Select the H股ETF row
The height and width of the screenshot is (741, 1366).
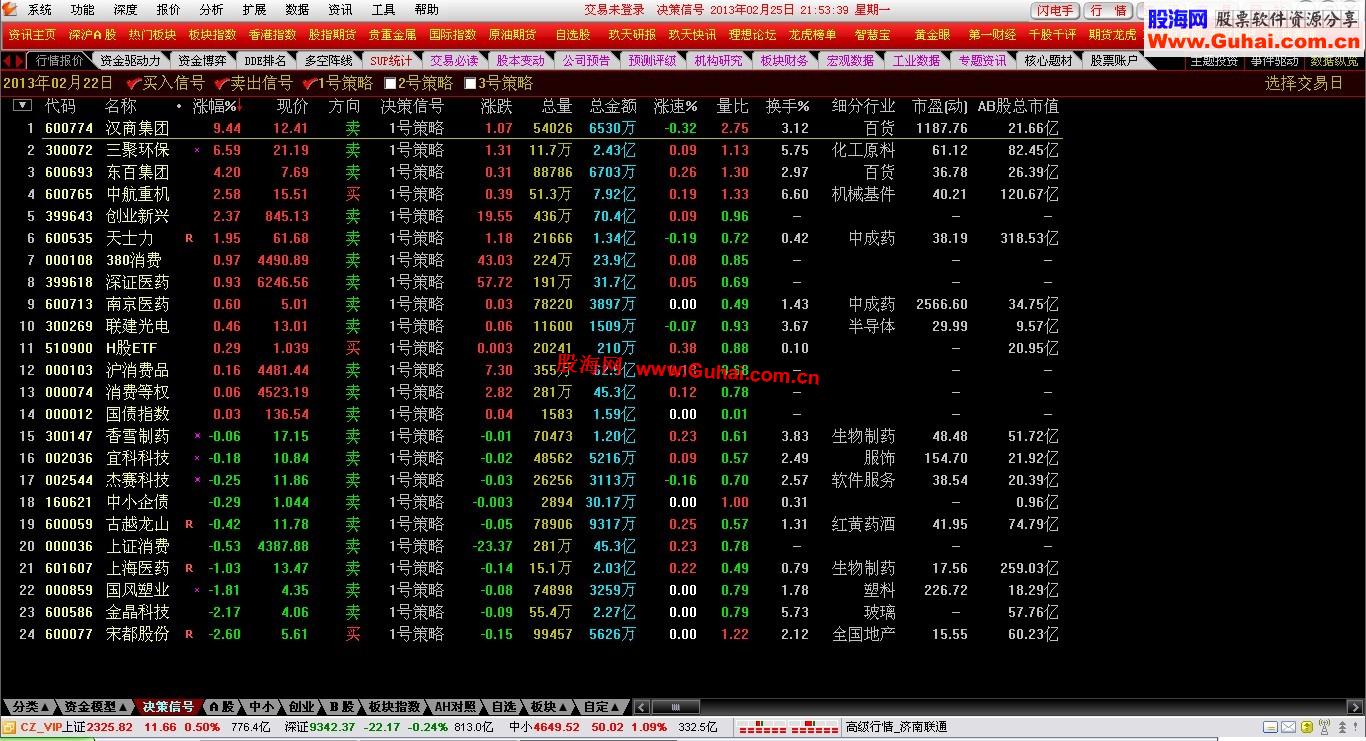coord(532,348)
